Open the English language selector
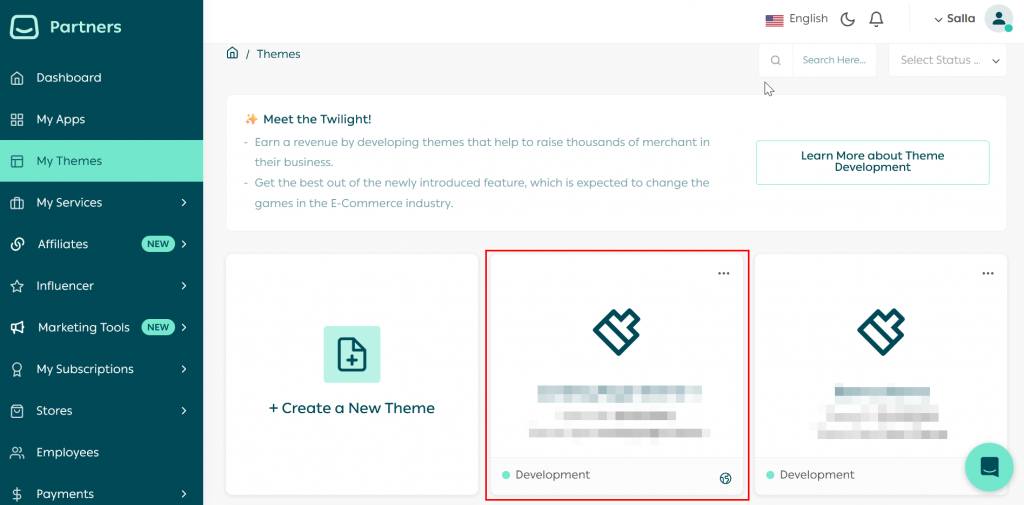 (797, 19)
